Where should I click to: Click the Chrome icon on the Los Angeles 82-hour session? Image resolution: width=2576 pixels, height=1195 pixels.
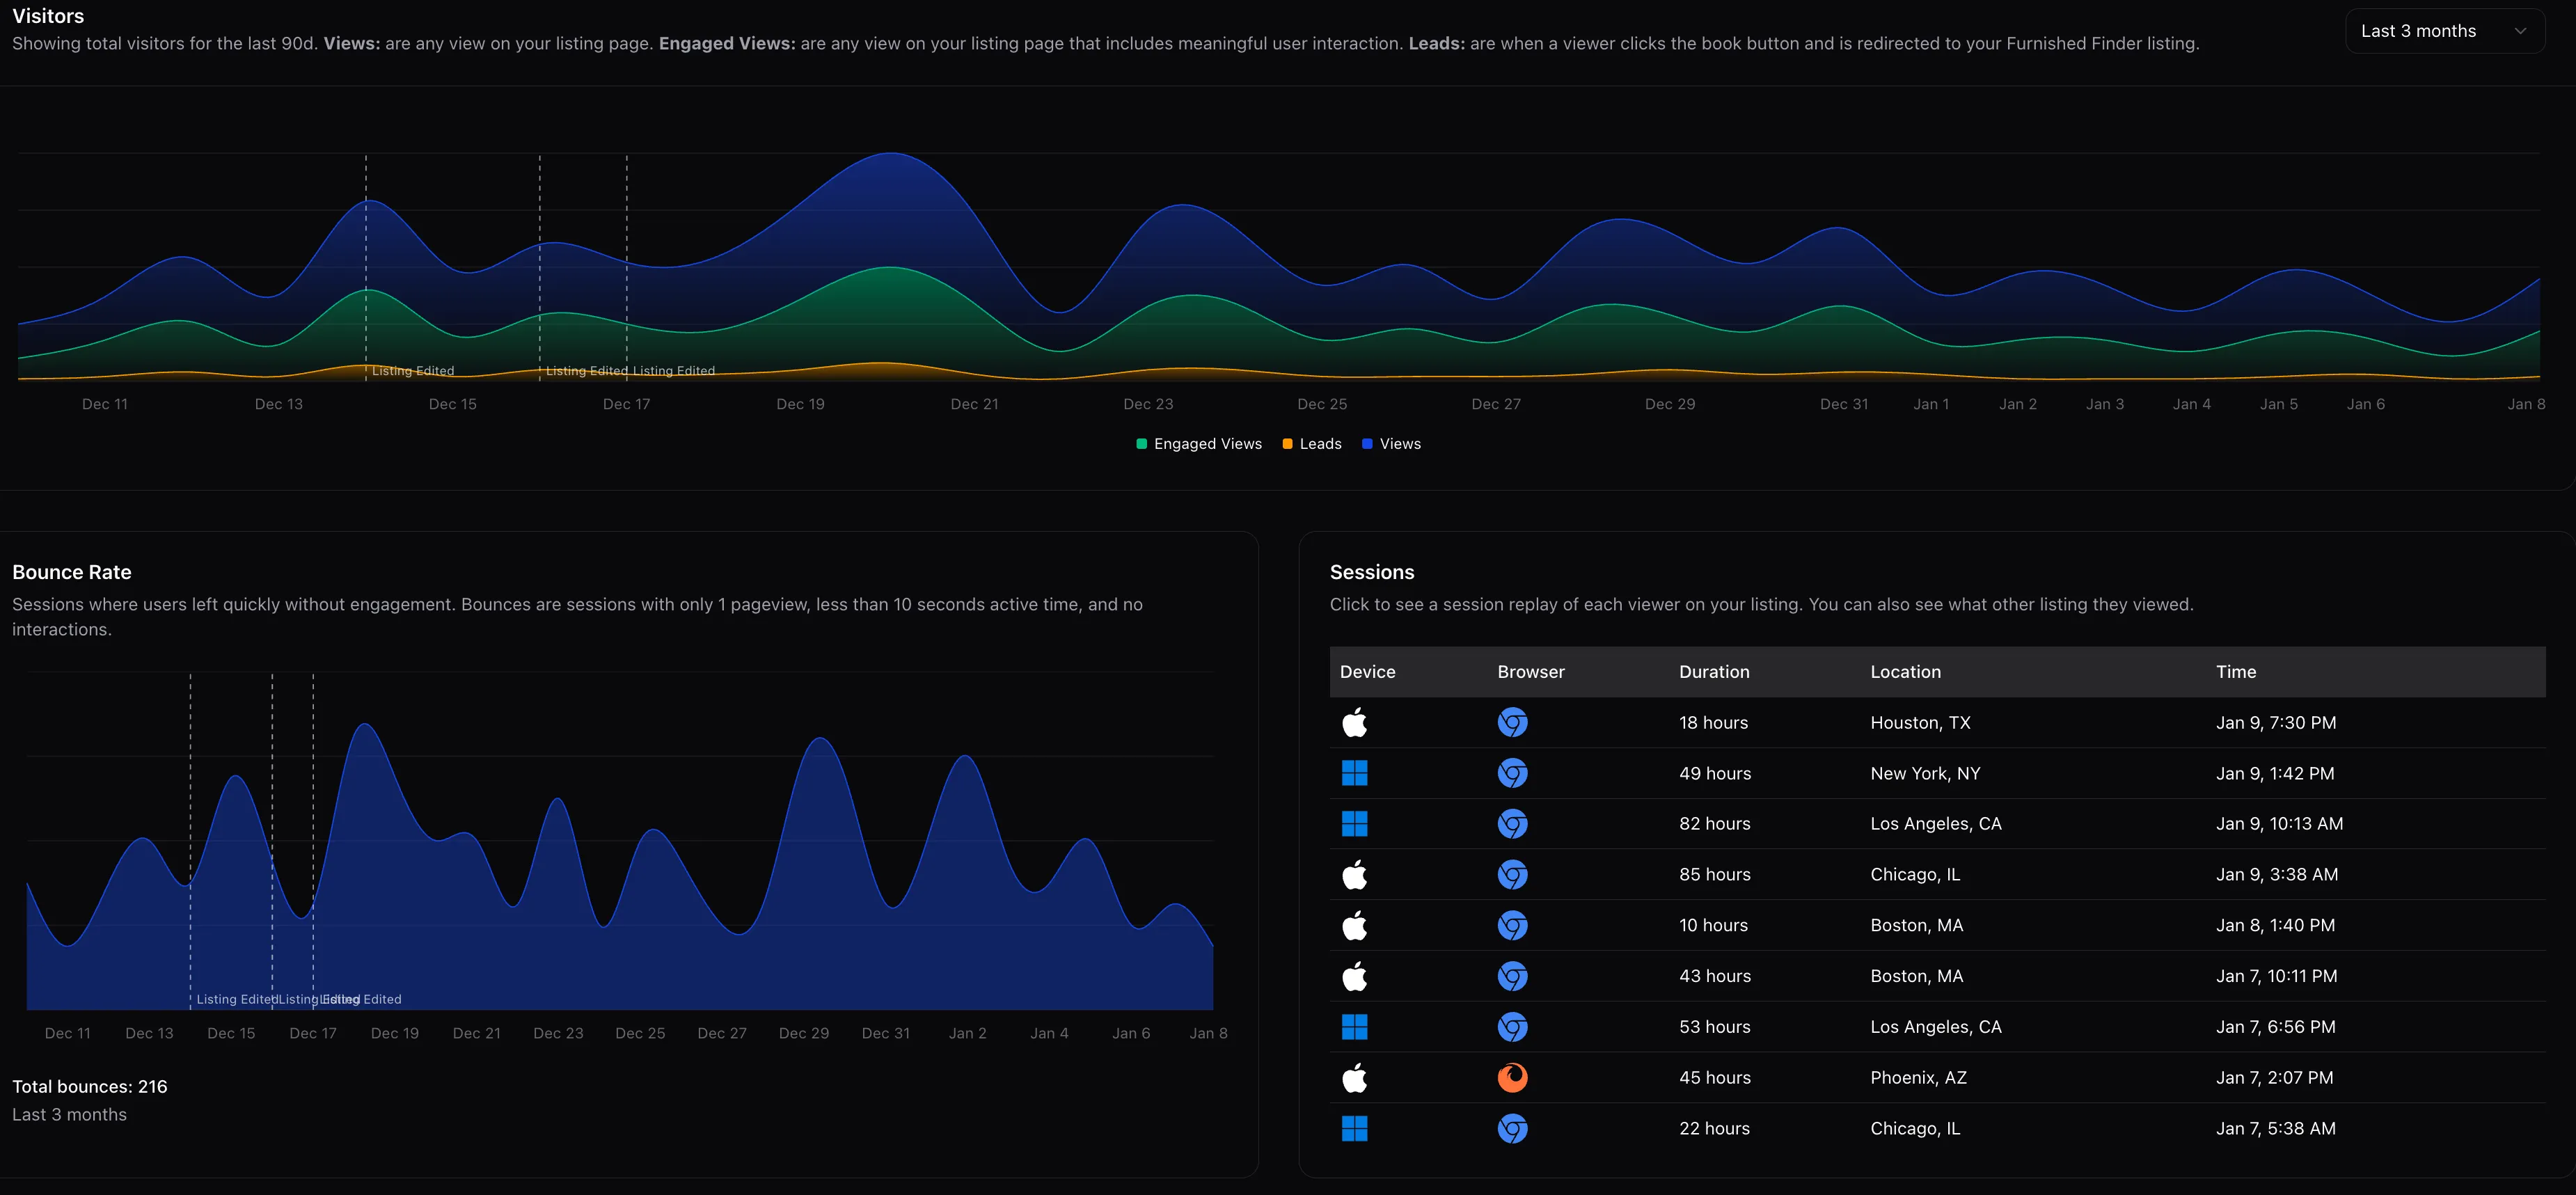(1512, 823)
